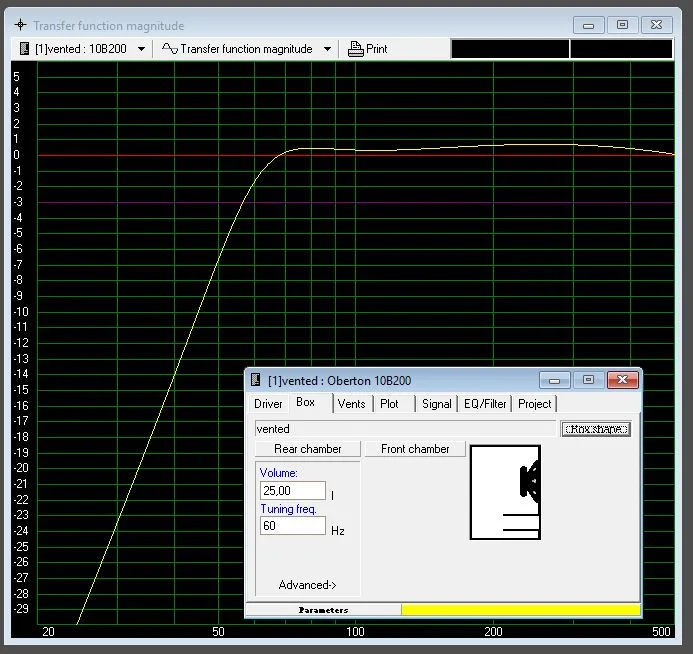Image resolution: width=693 pixels, height=654 pixels.
Task: Maximize the Oberton 10B200 dialog
Action: pyautogui.click(x=588, y=380)
